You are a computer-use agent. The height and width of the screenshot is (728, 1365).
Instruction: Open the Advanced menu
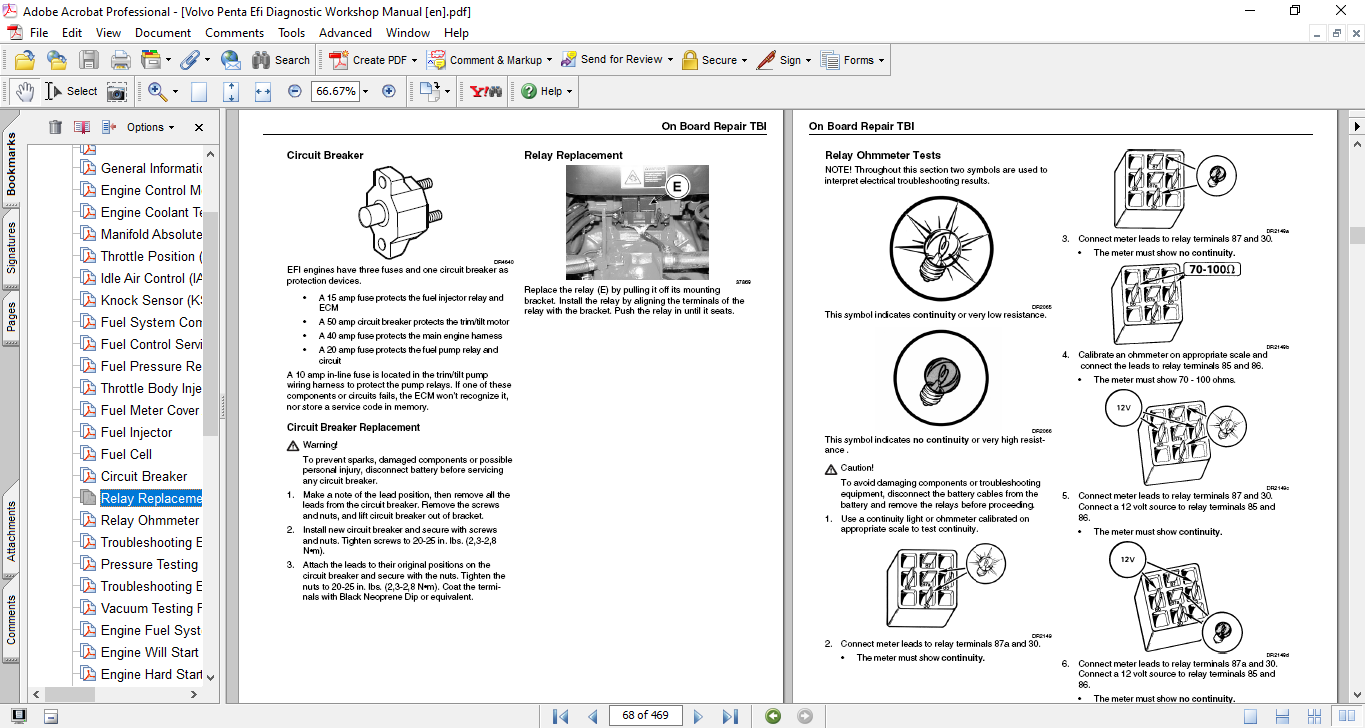pos(345,33)
